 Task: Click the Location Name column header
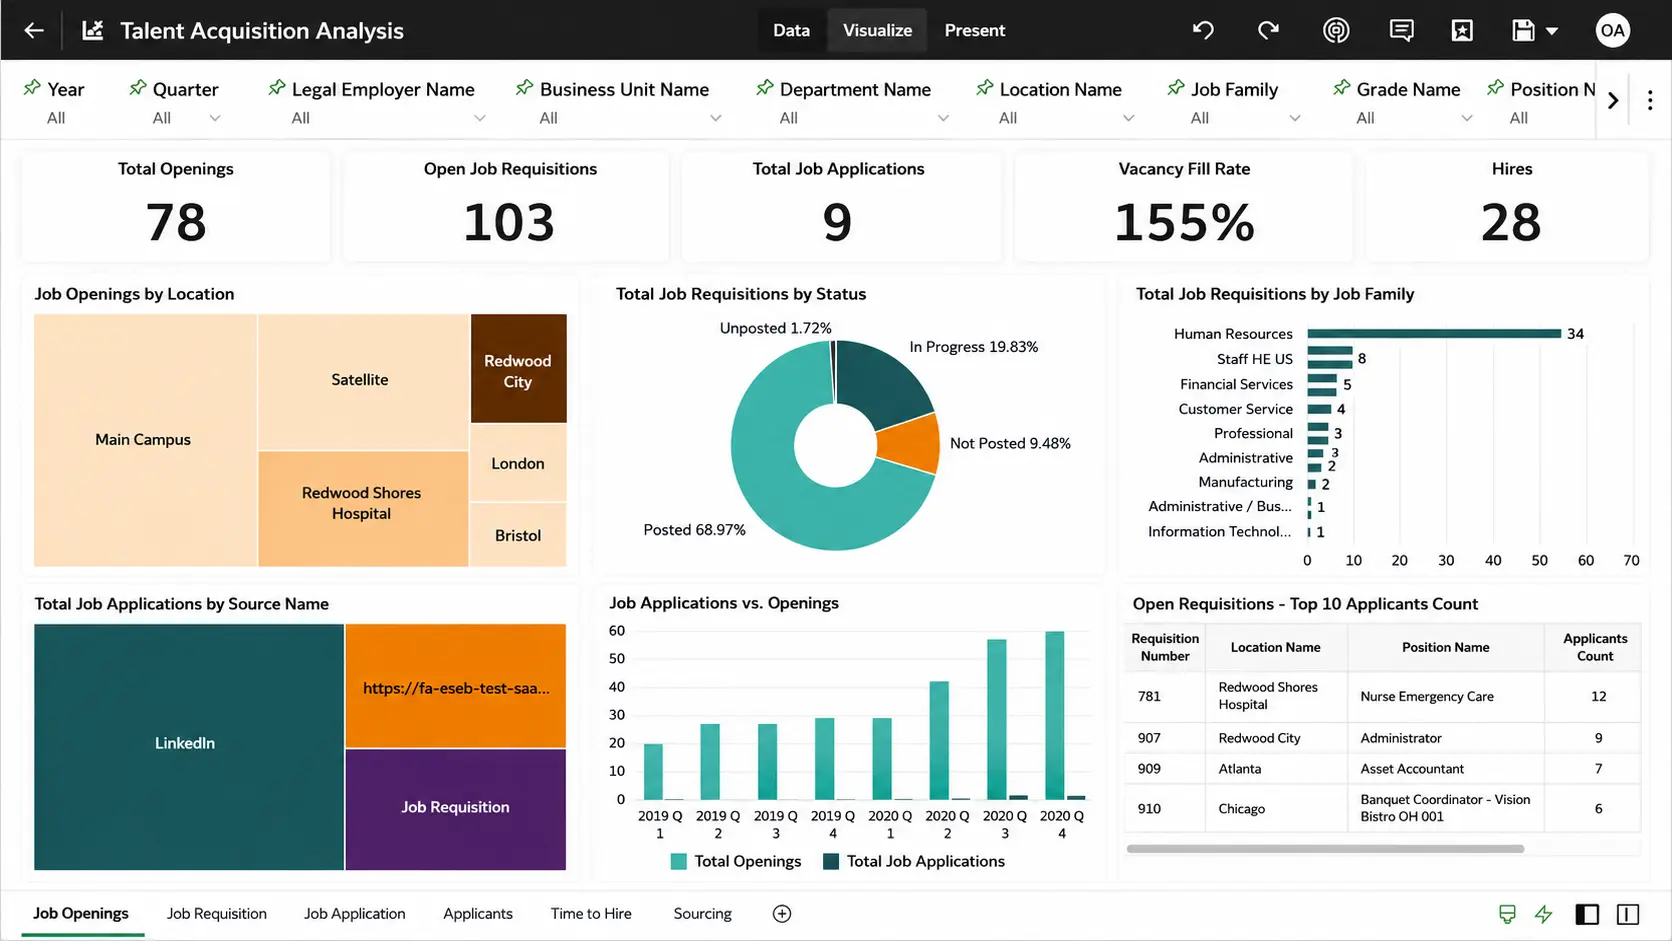(1276, 647)
